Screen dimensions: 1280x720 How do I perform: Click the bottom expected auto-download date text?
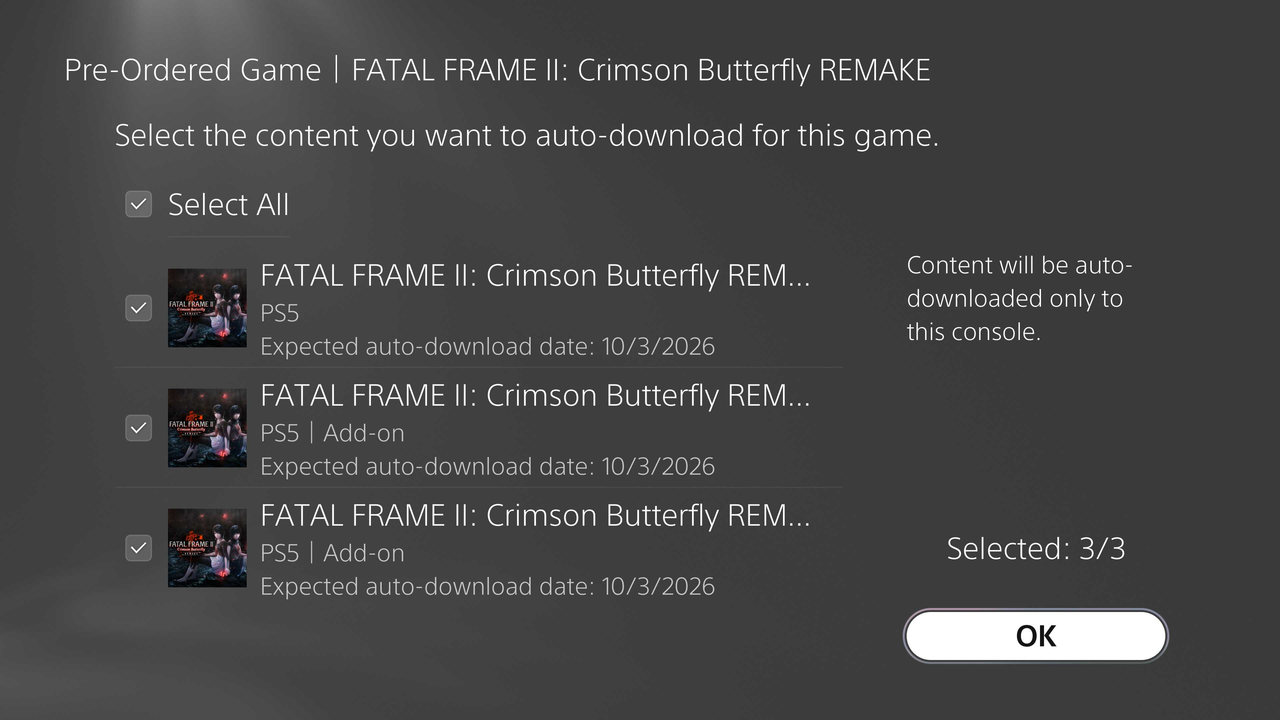tap(487, 586)
